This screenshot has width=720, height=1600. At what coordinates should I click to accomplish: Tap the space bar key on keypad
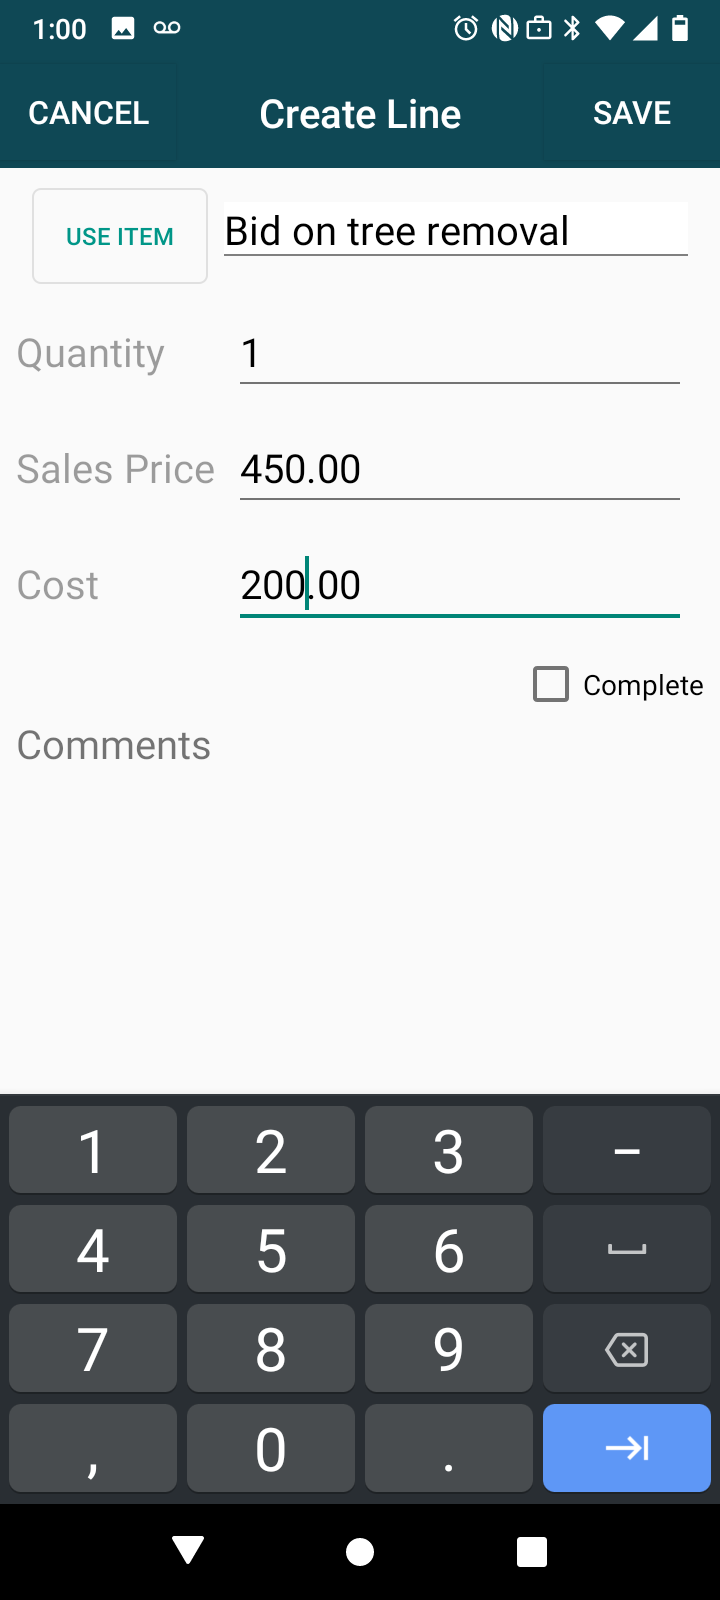(627, 1249)
